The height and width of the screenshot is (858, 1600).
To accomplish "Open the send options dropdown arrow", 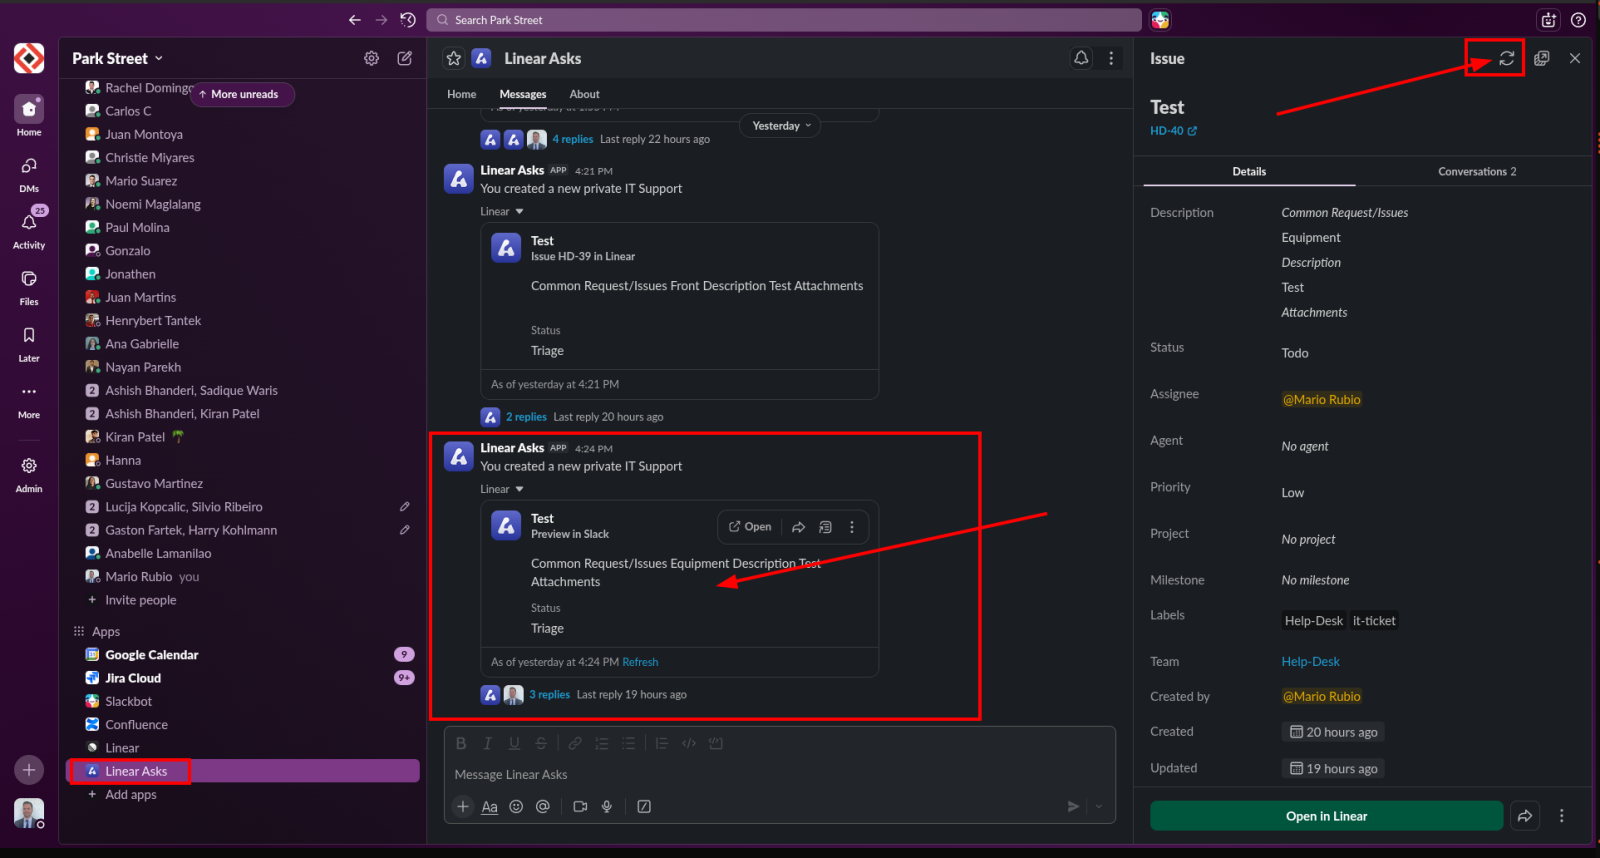I will [x=1099, y=807].
